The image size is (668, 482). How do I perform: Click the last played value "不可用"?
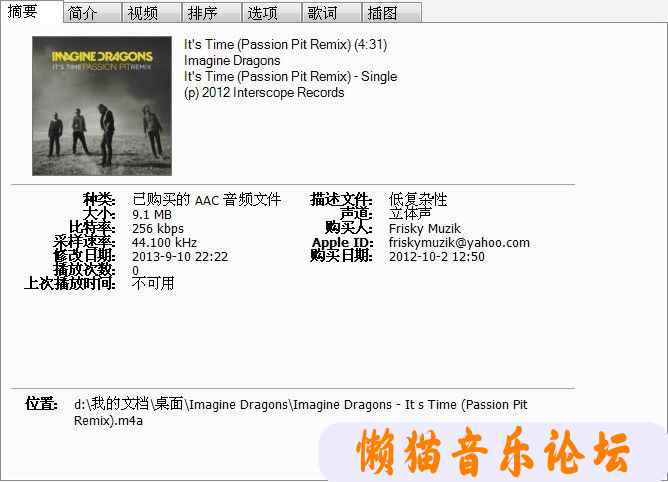pos(153,283)
